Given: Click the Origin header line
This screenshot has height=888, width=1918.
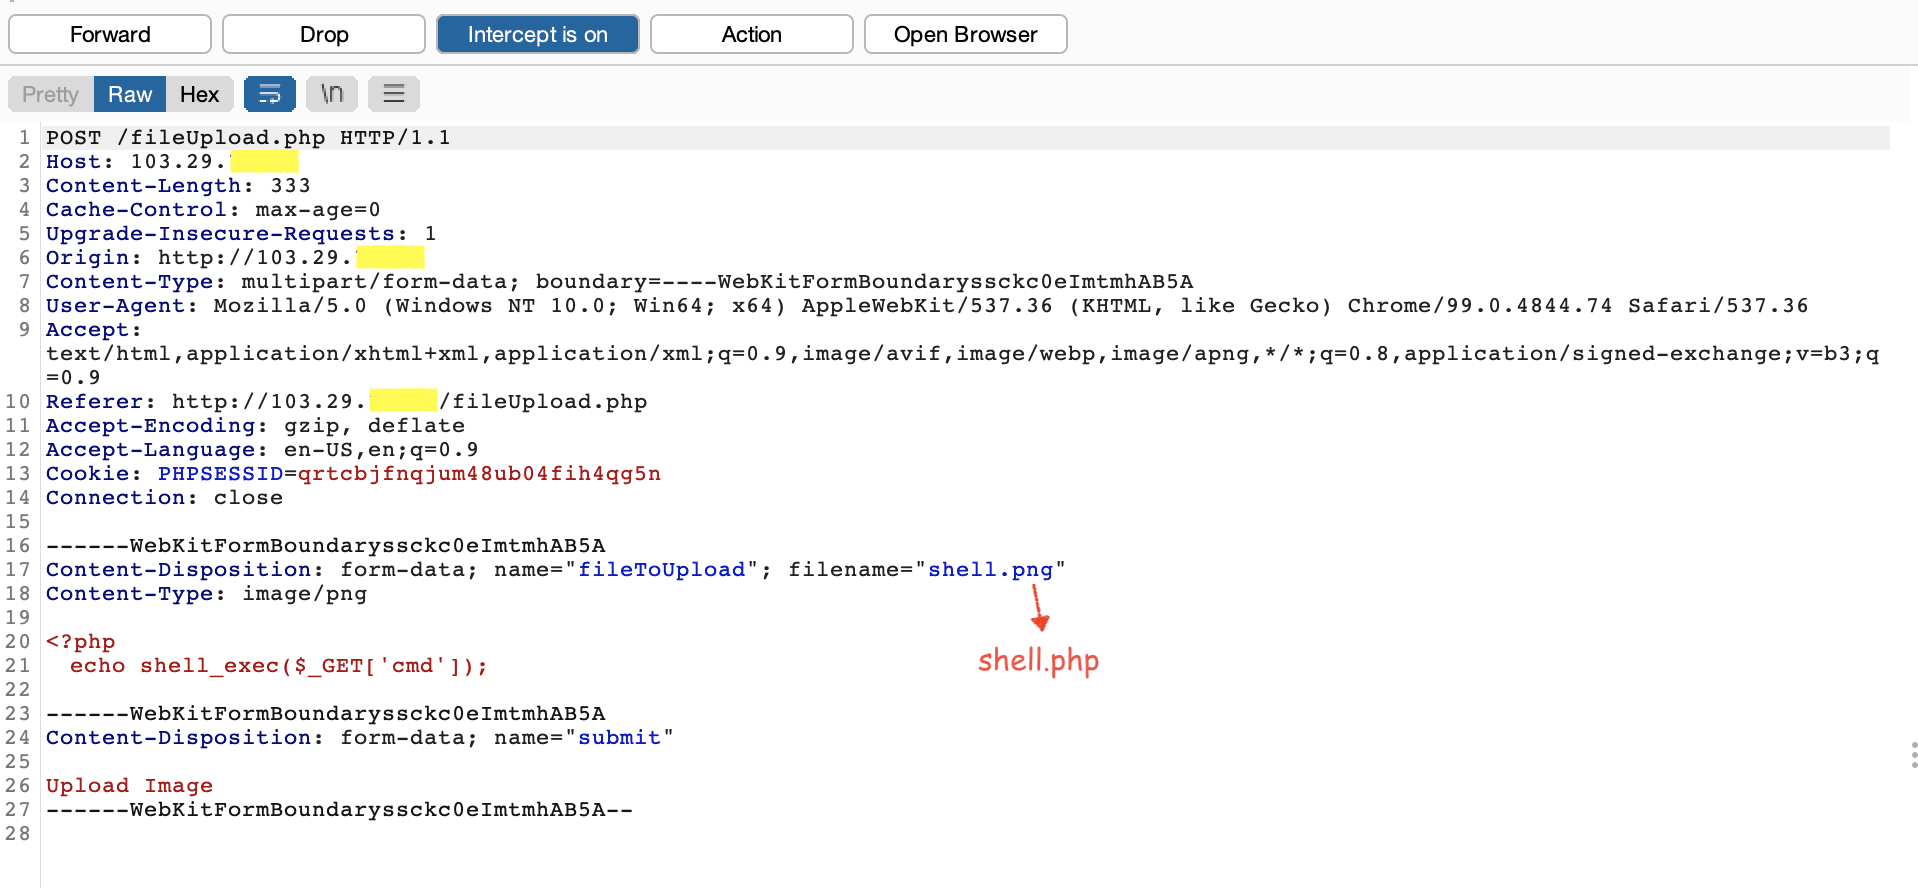Looking at the screenshot, I should coord(235,257).
